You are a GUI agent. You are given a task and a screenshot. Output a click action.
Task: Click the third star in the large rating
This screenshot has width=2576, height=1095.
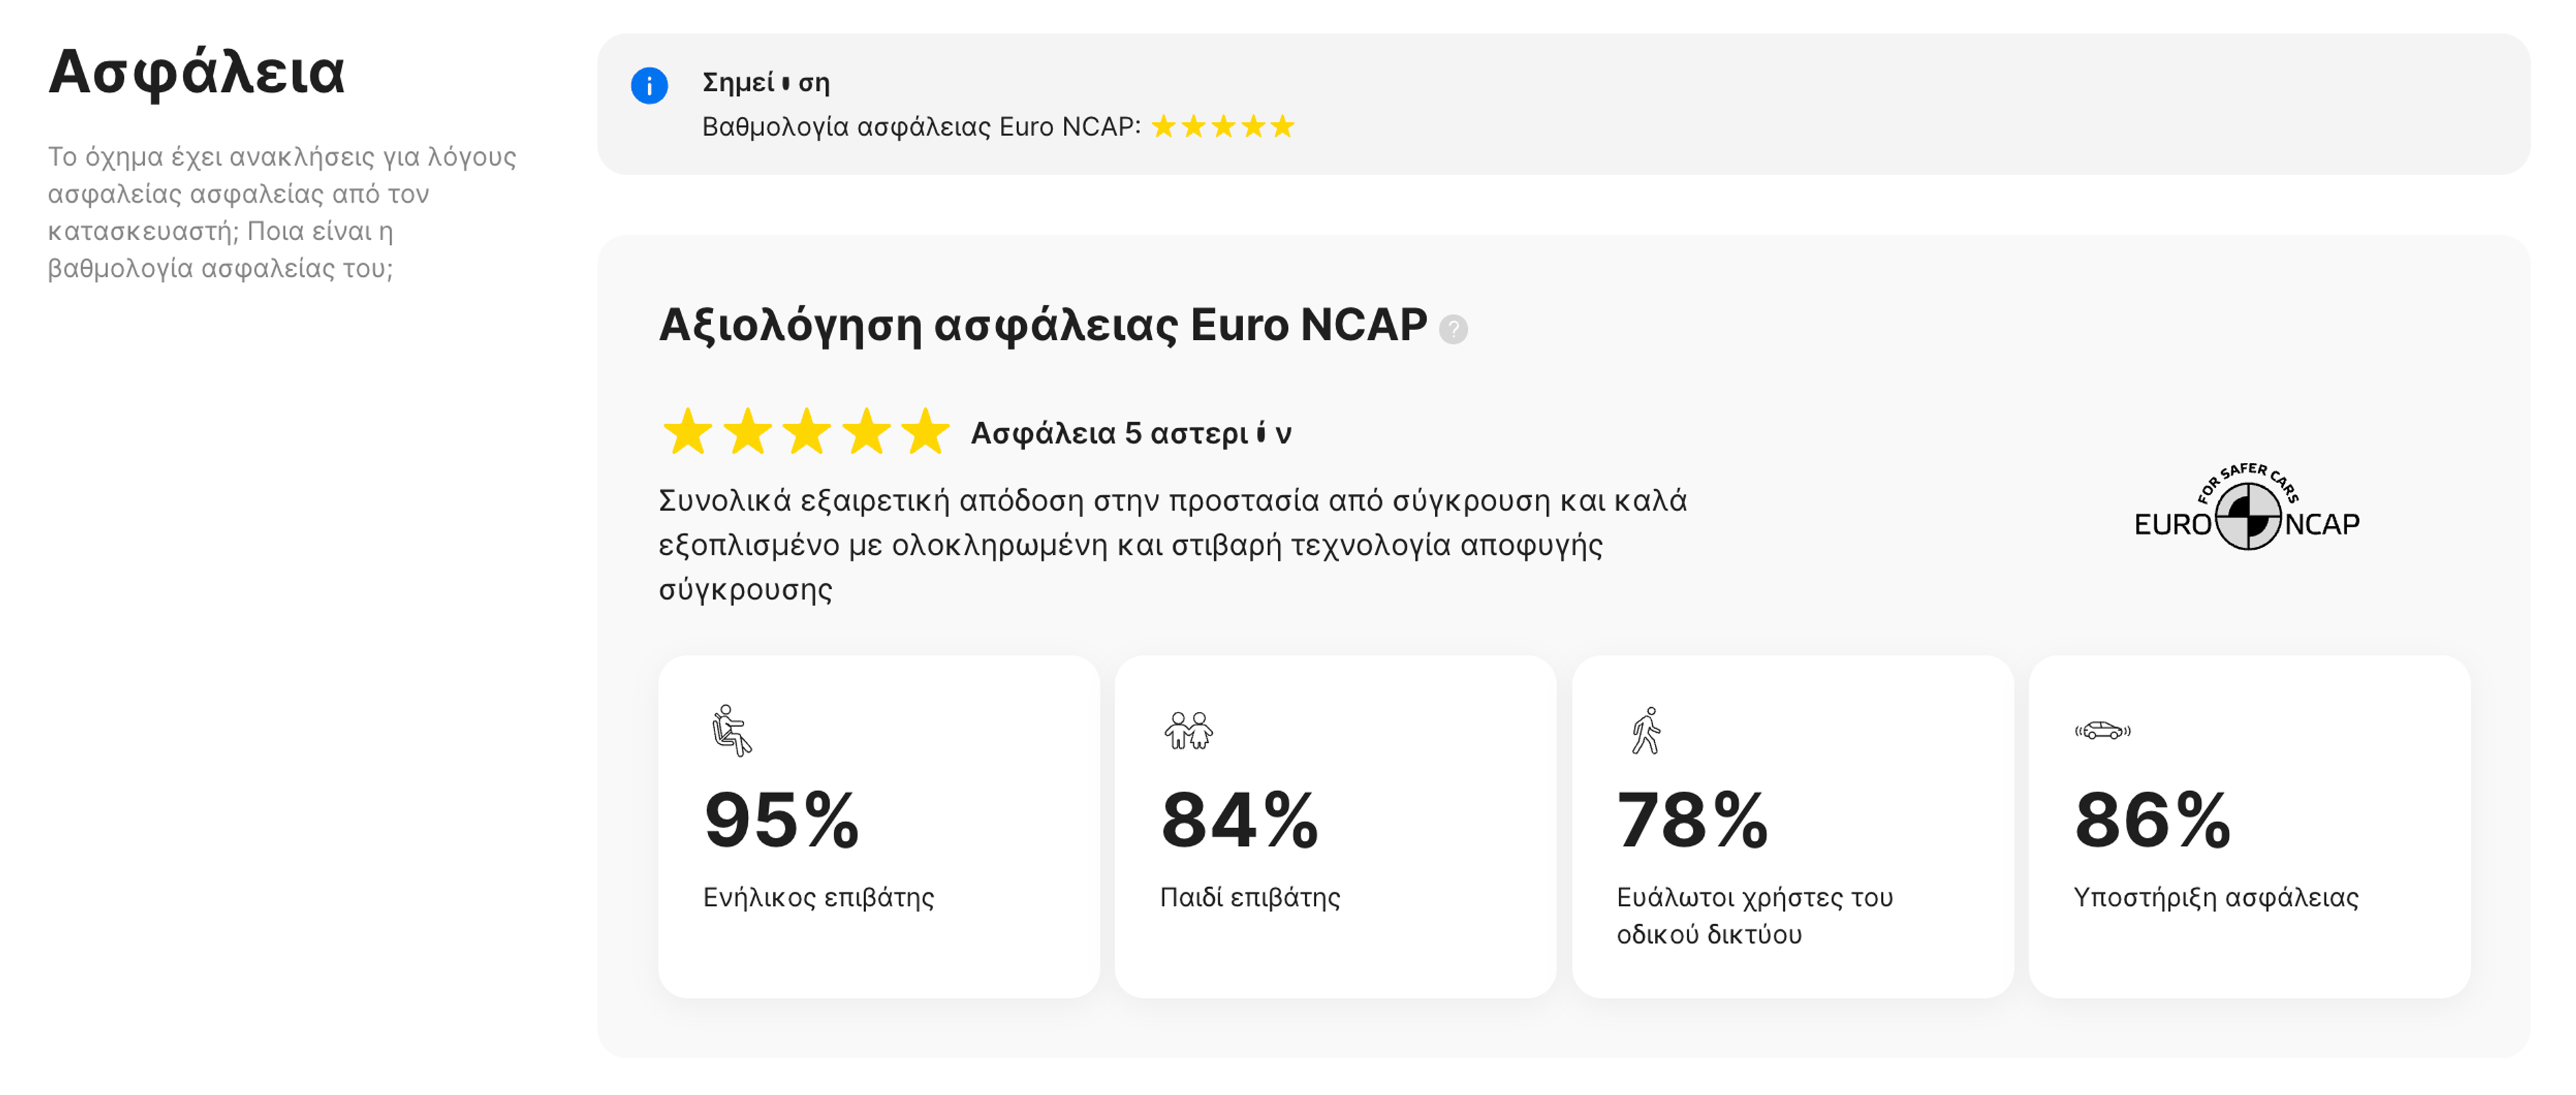807,432
